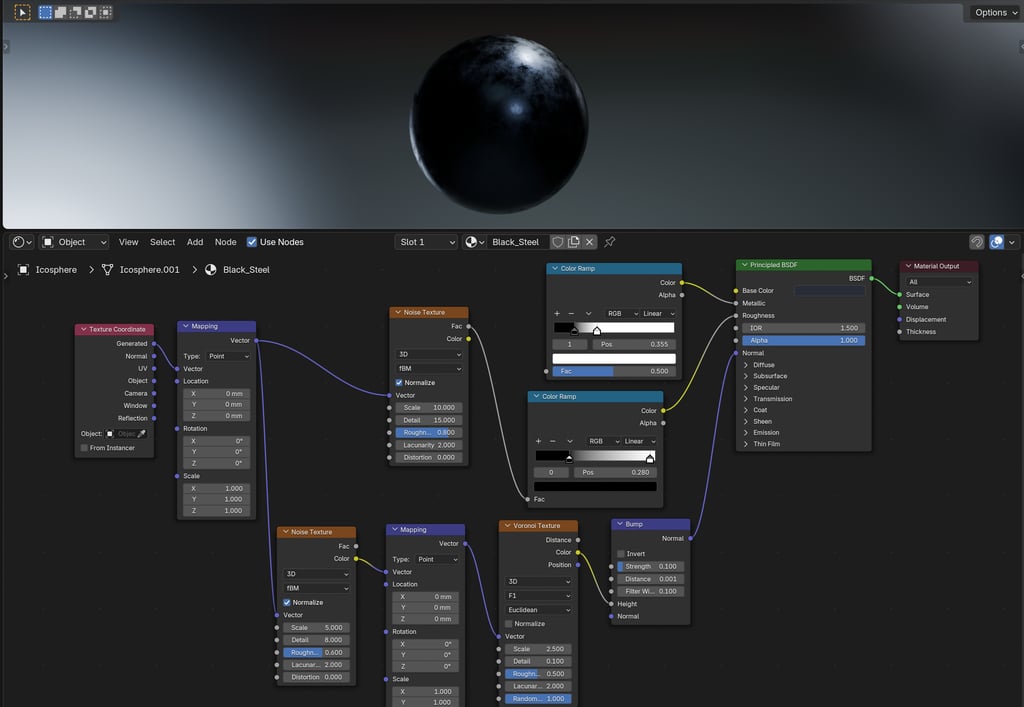Viewport: 1024px width, 707px height.
Task: Open the Node menu
Action: point(225,242)
